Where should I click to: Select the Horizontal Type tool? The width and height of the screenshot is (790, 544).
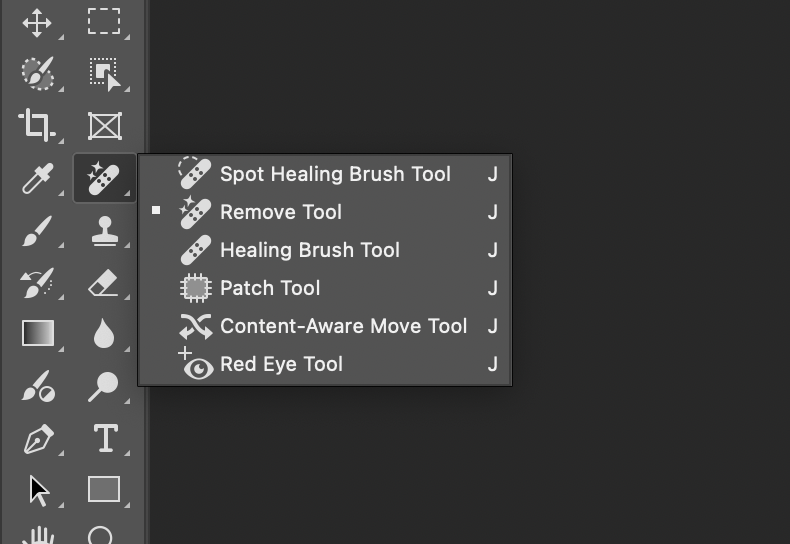pyautogui.click(x=104, y=438)
